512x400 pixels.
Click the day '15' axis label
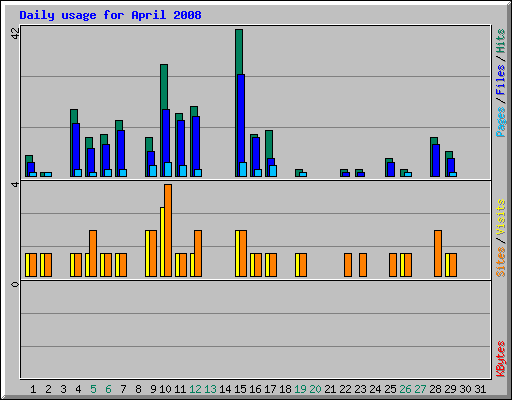click(x=240, y=389)
